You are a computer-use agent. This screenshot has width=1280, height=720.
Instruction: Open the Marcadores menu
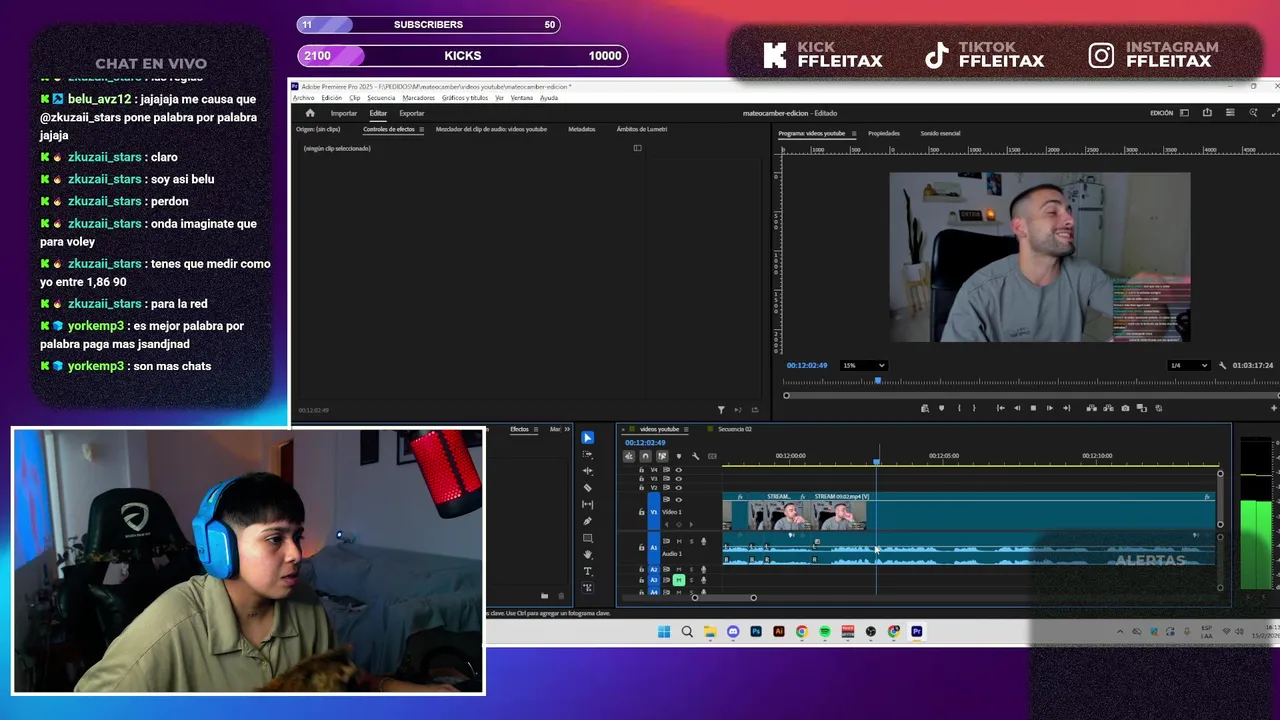point(419,98)
